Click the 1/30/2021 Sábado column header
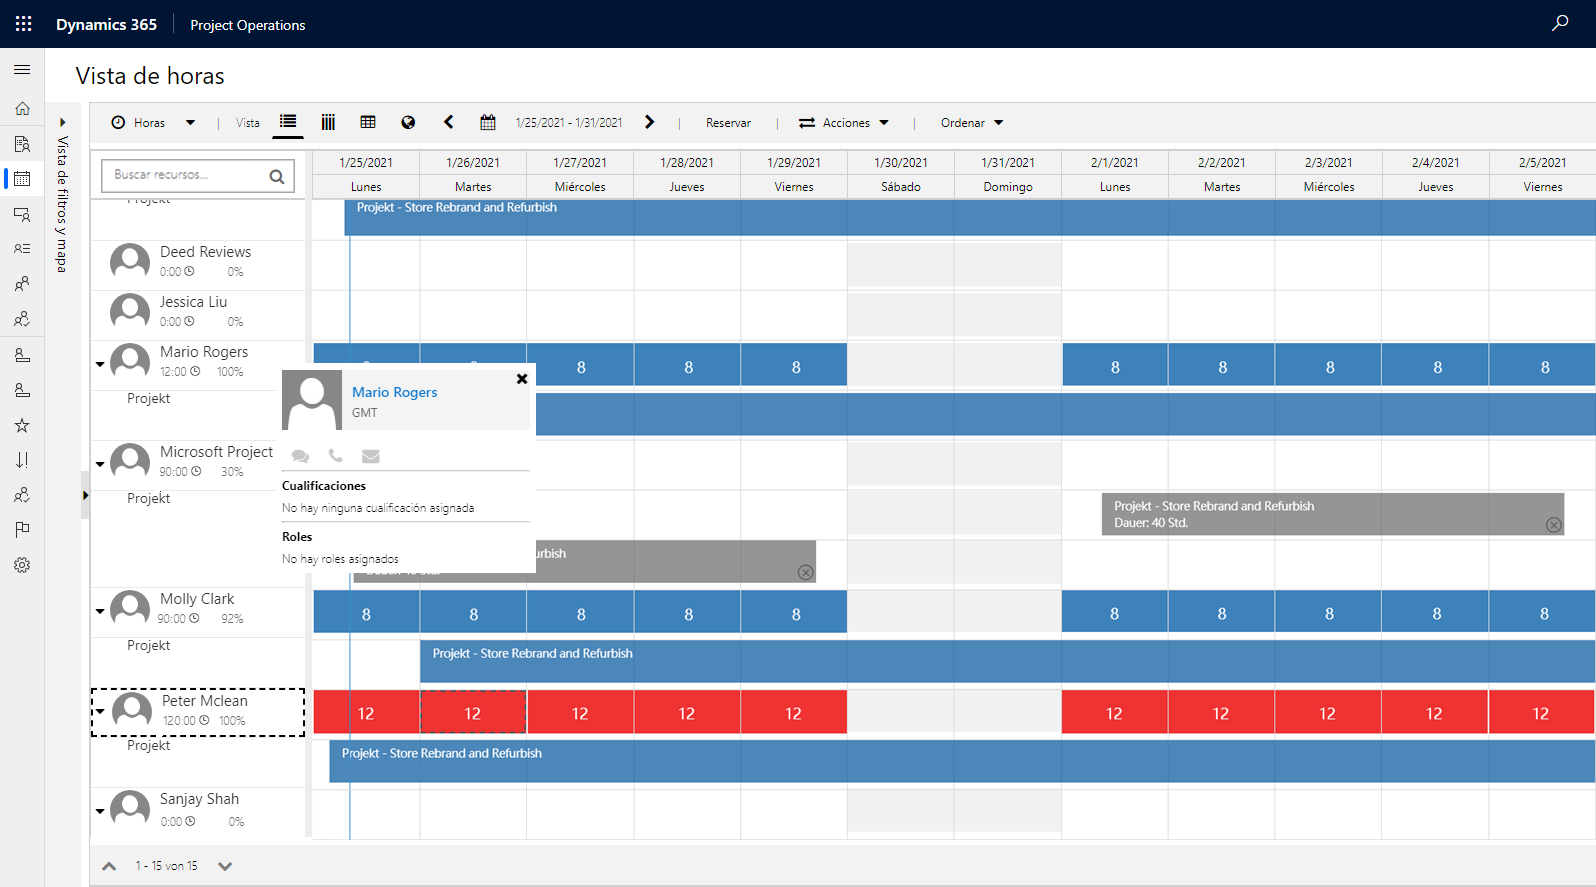 tap(901, 174)
